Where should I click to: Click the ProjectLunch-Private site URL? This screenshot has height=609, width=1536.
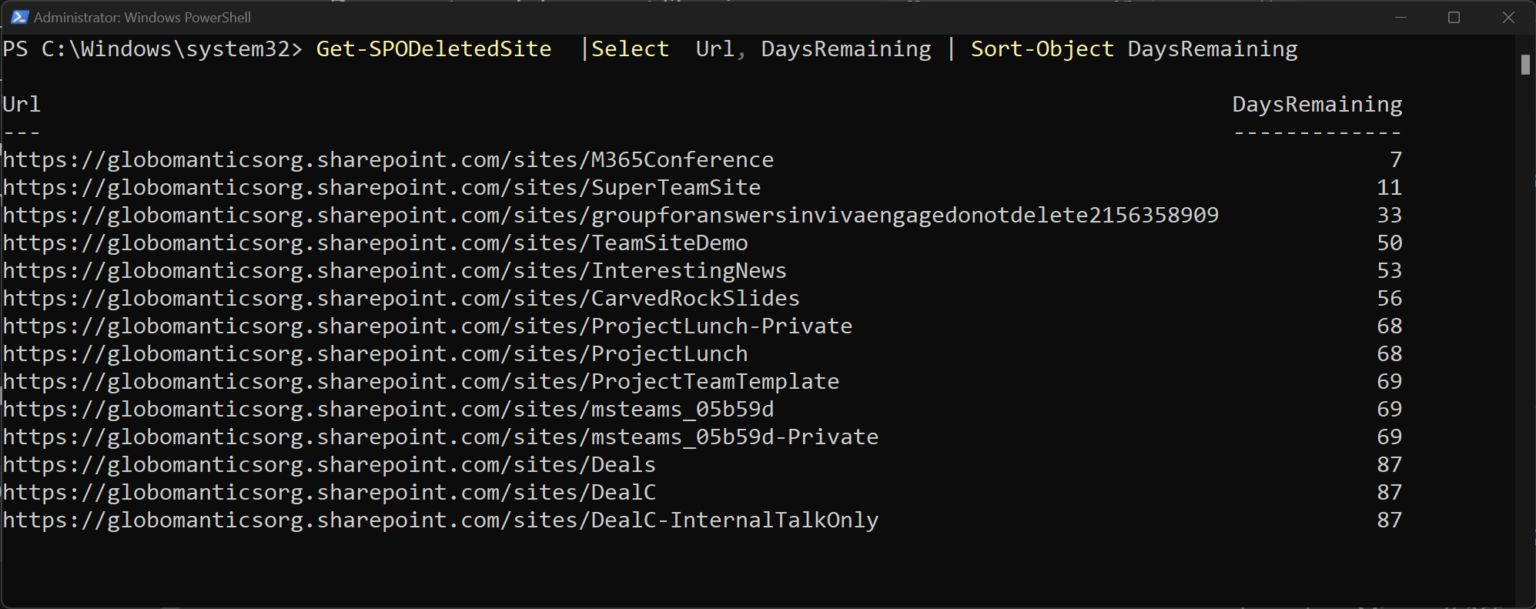tap(426, 325)
